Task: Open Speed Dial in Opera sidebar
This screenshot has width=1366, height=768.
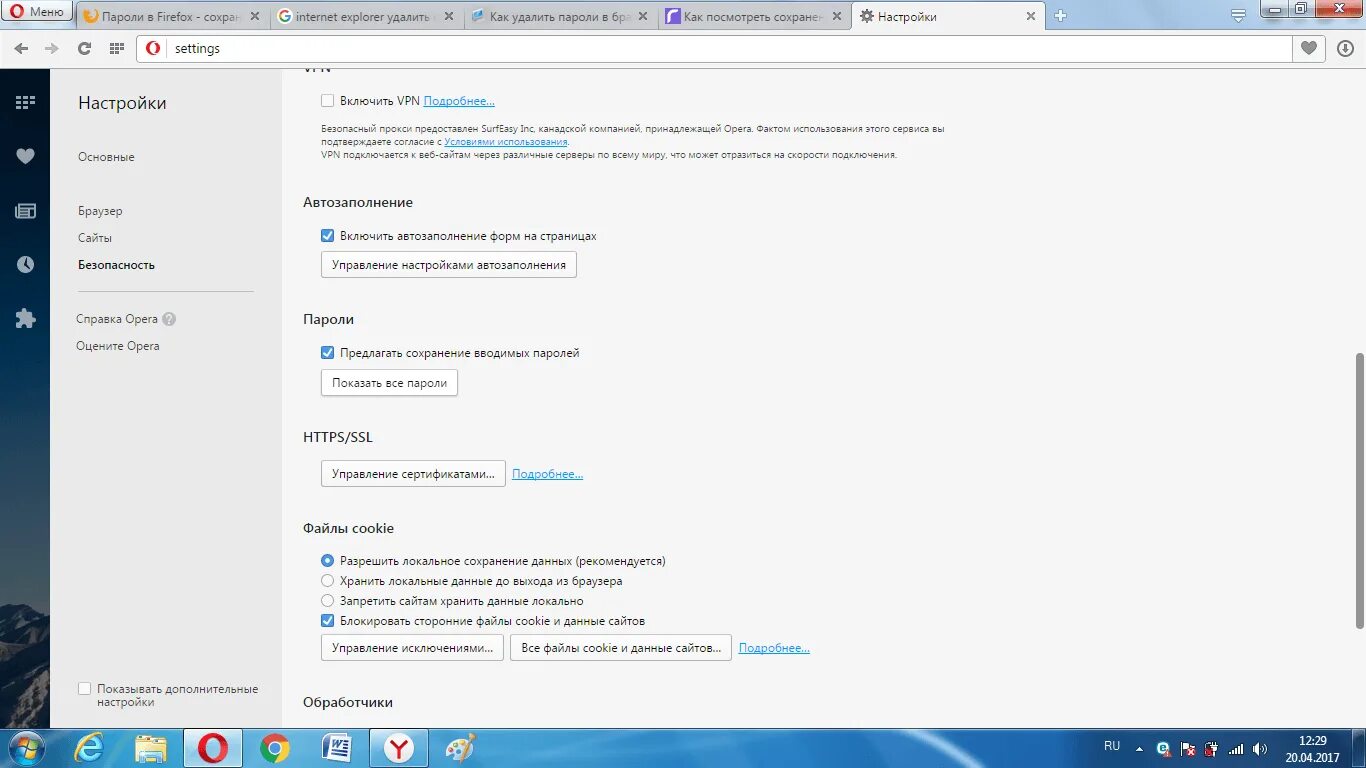Action: coord(25,102)
